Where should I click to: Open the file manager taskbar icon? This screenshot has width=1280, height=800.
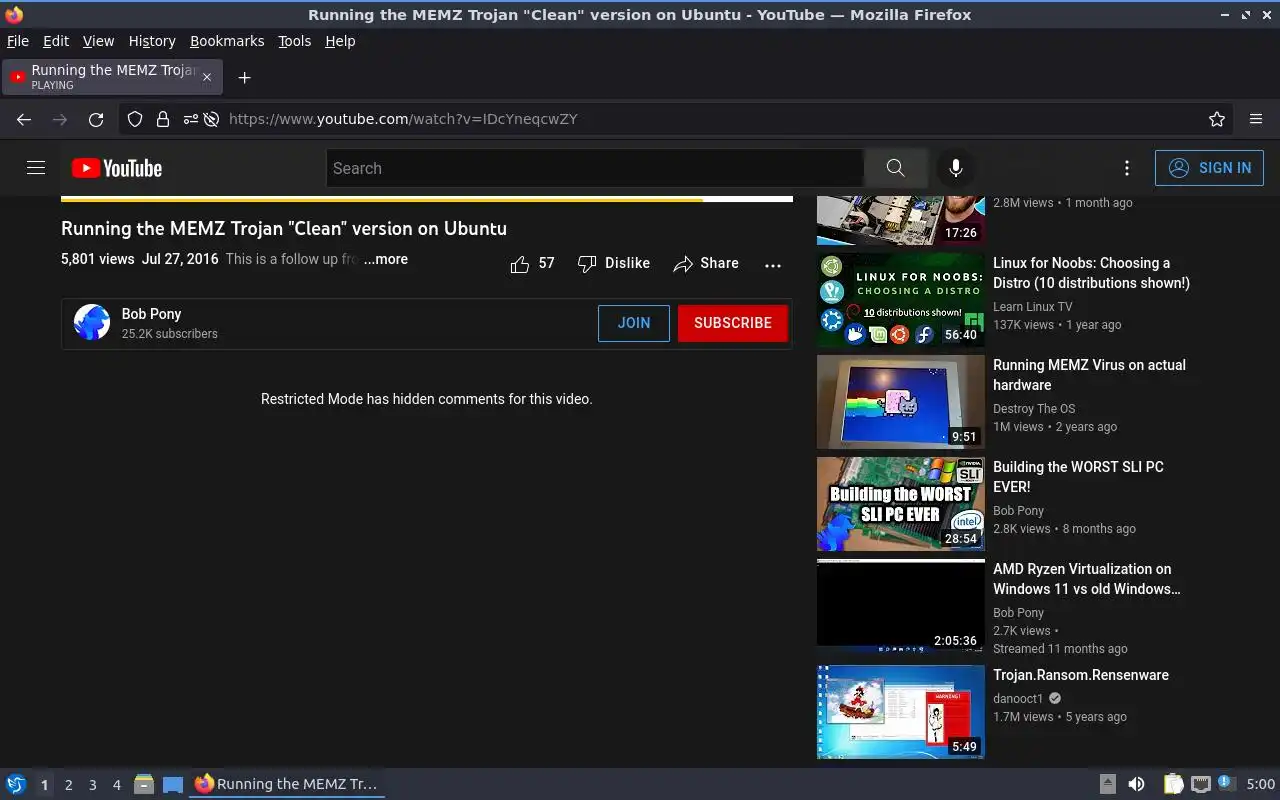point(144,784)
